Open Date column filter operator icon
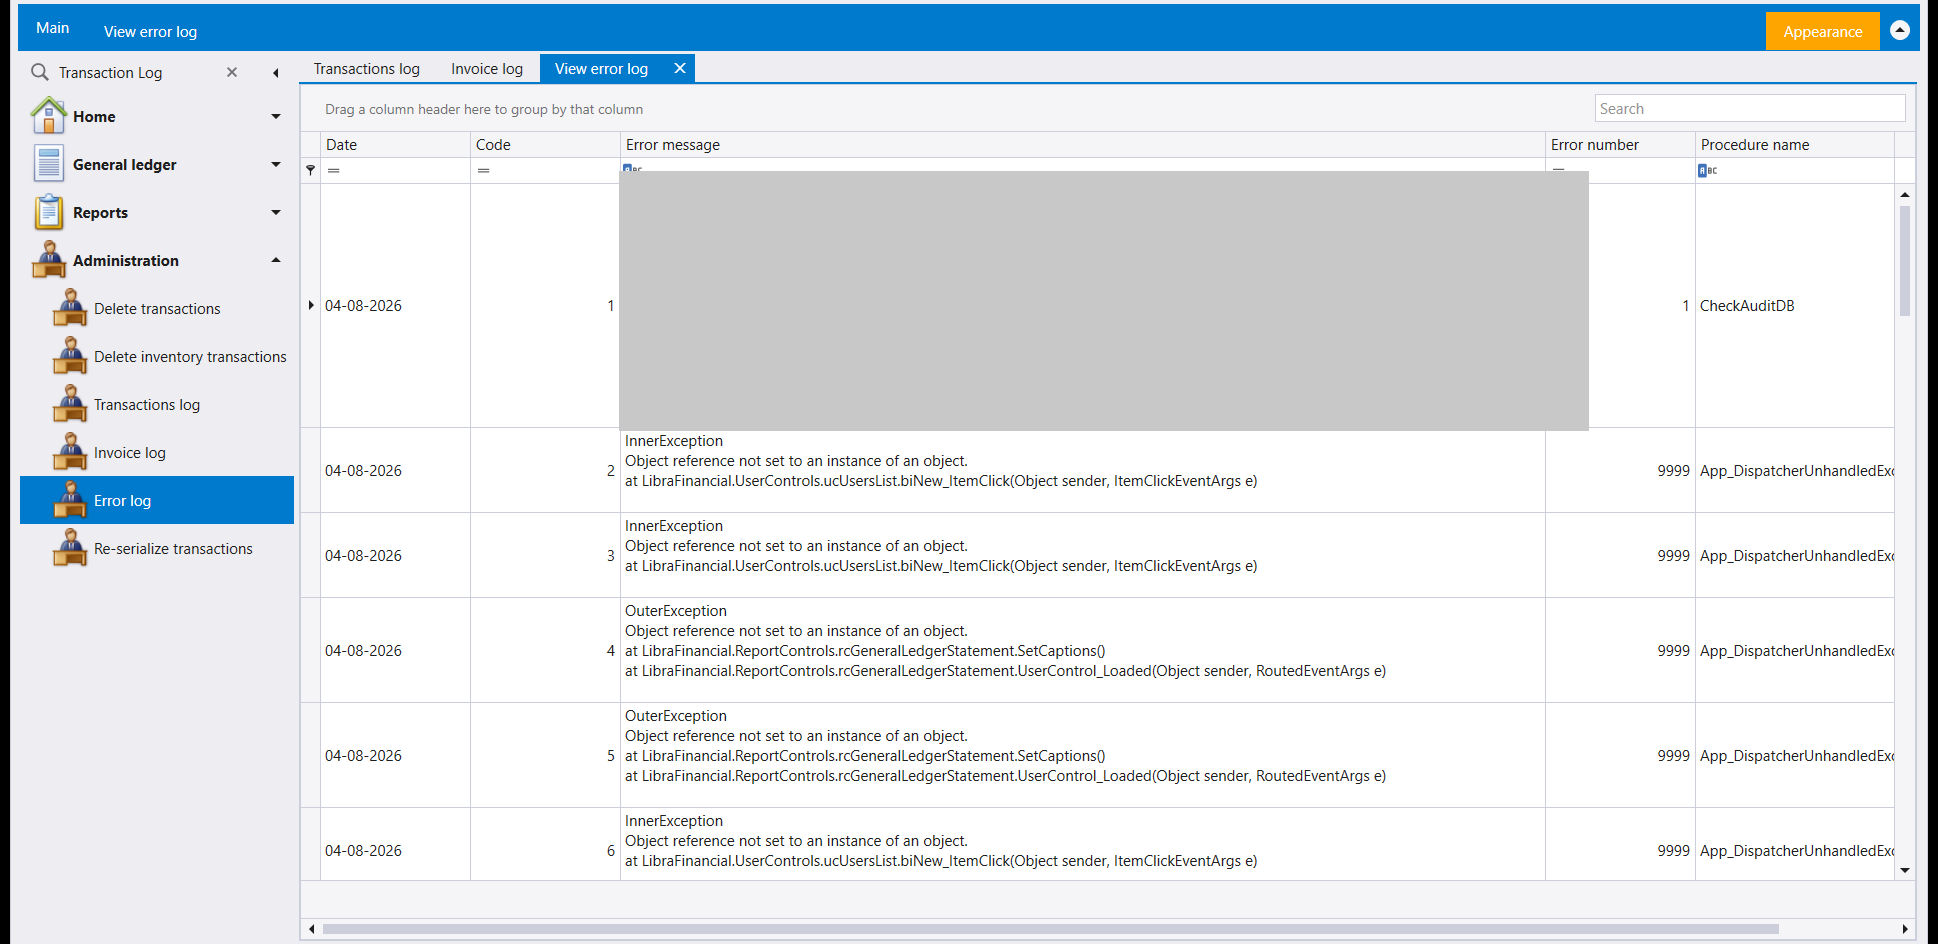 334,170
